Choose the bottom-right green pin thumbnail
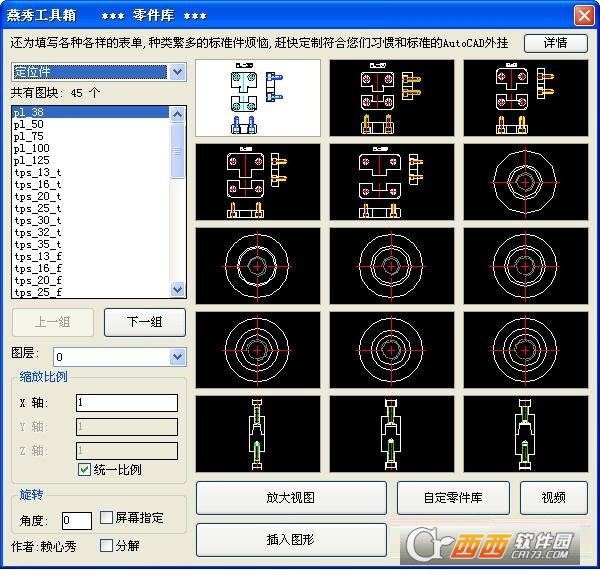 (x=525, y=432)
